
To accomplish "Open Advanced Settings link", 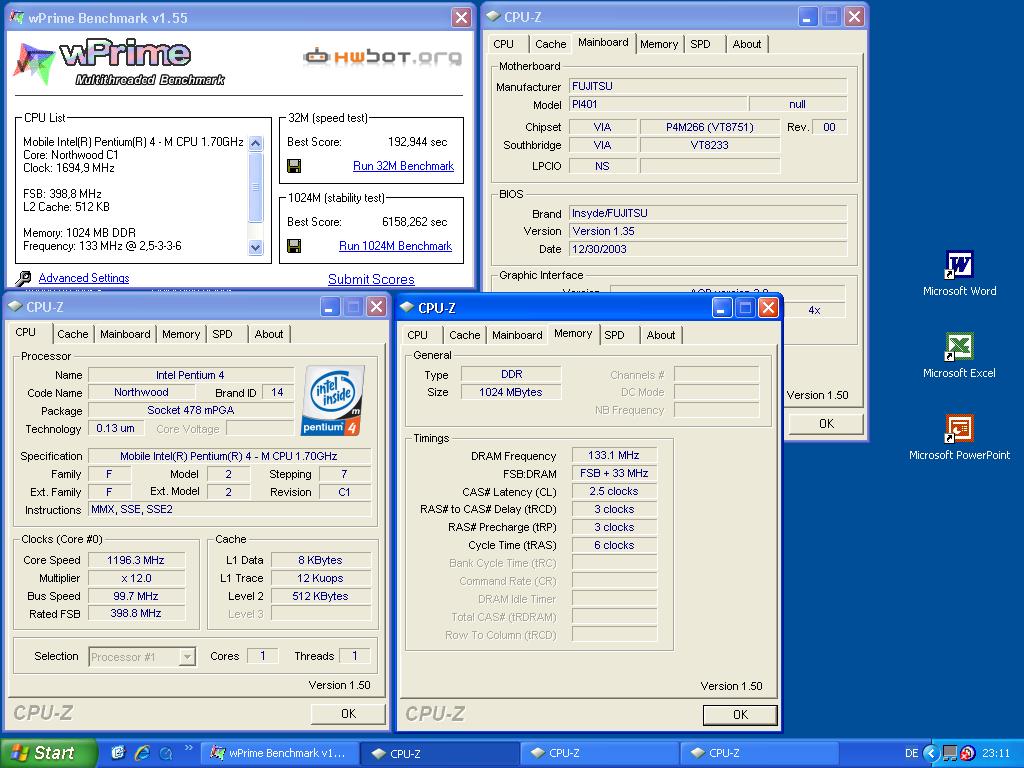I will pyautogui.click(x=84, y=278).
